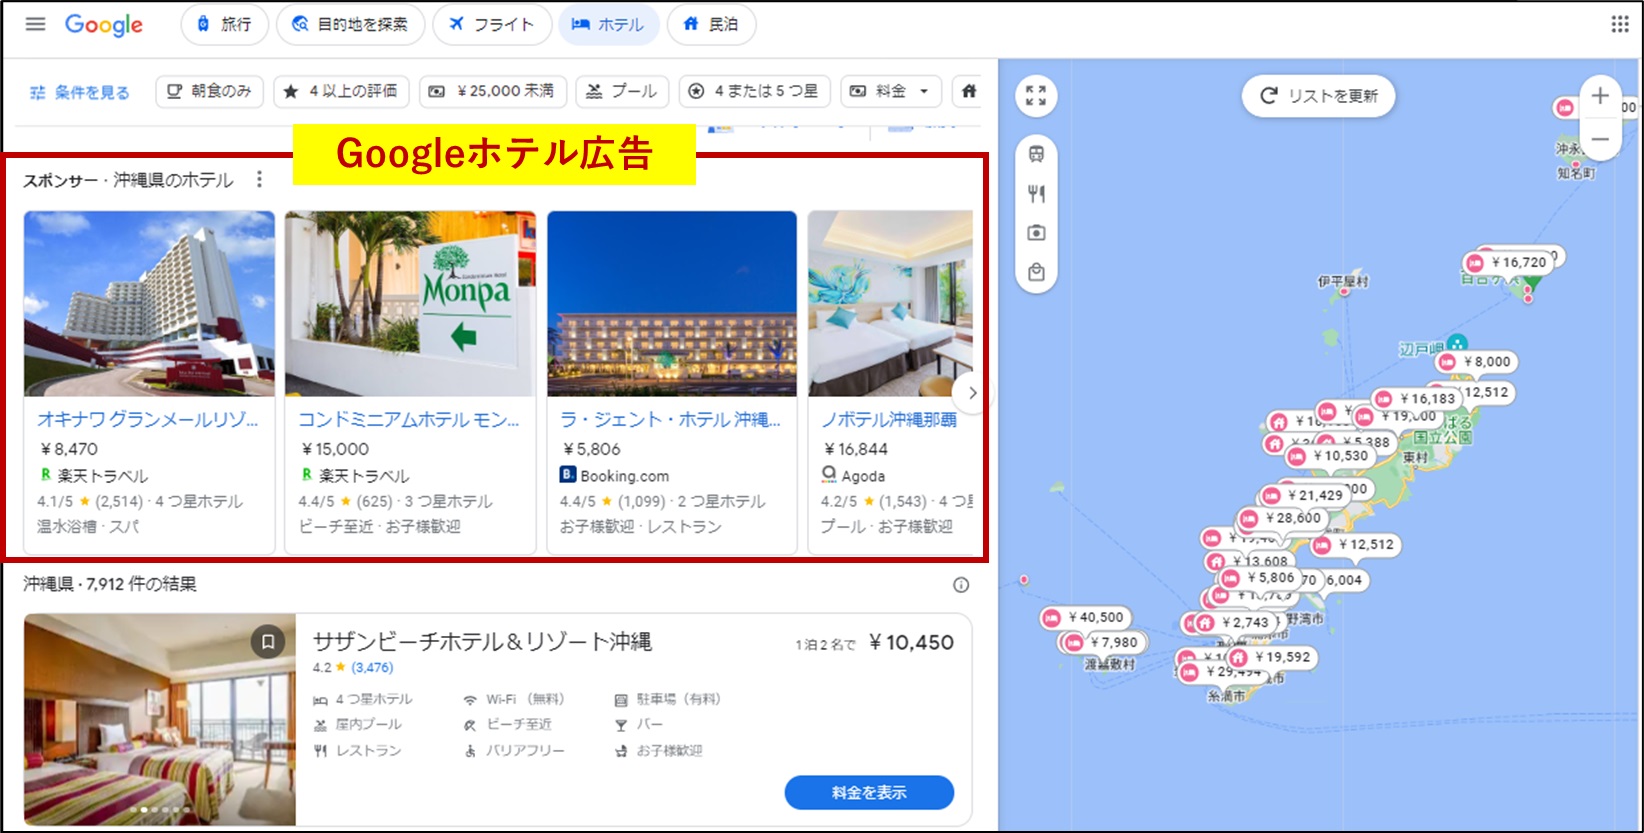Switch to the 民泊 tab
Image resolution: width=1644 pixels, height=833 pixels.
711,24
